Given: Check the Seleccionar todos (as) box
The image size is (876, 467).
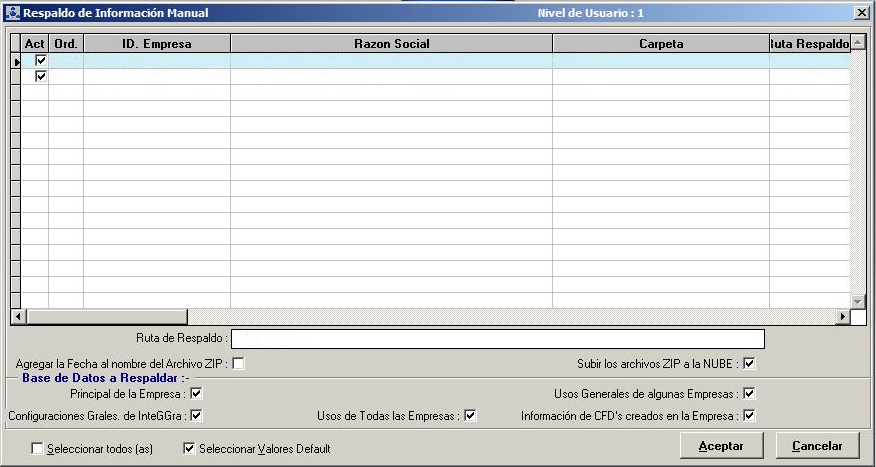Looking at the screenshot, I should (x=38, y=449).
